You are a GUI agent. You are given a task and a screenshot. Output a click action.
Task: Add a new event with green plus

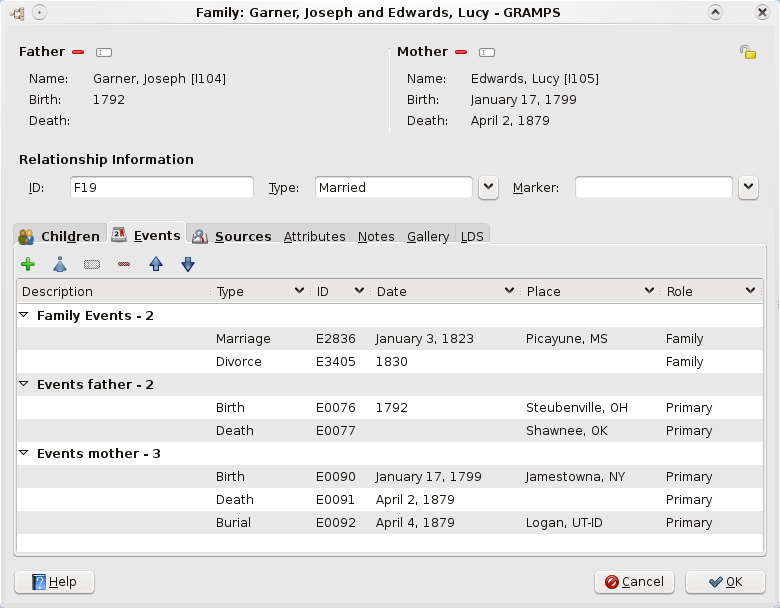(x=28, y=264)
